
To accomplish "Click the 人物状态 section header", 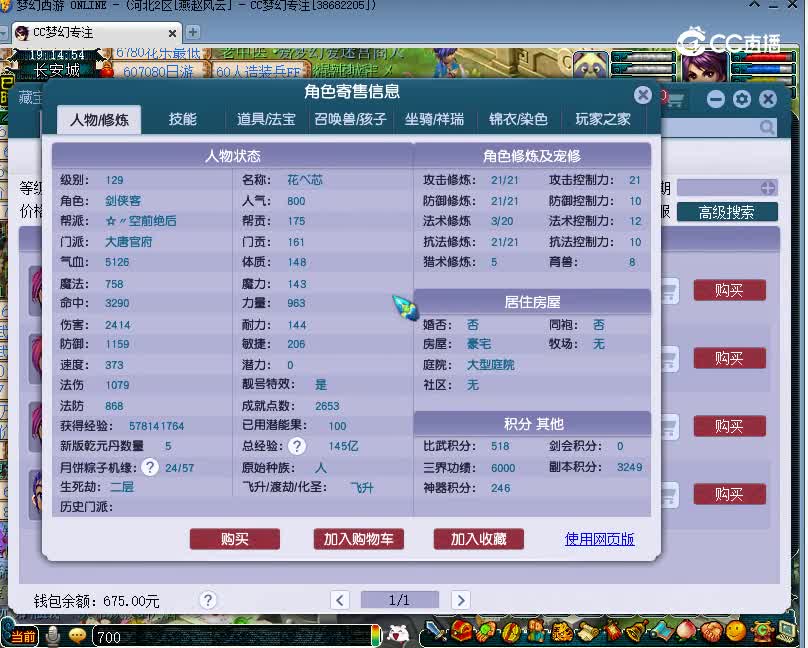I will pyautogui.click(x=232, y=156).
